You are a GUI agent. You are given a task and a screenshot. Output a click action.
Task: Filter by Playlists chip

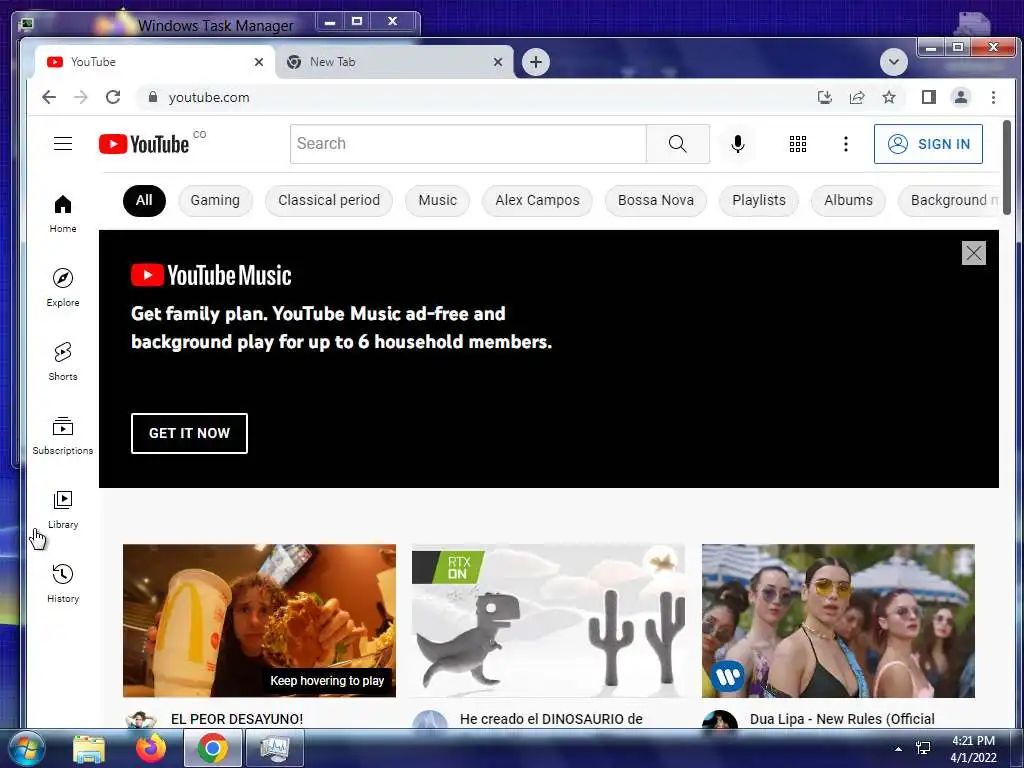[x=759, y=200]
